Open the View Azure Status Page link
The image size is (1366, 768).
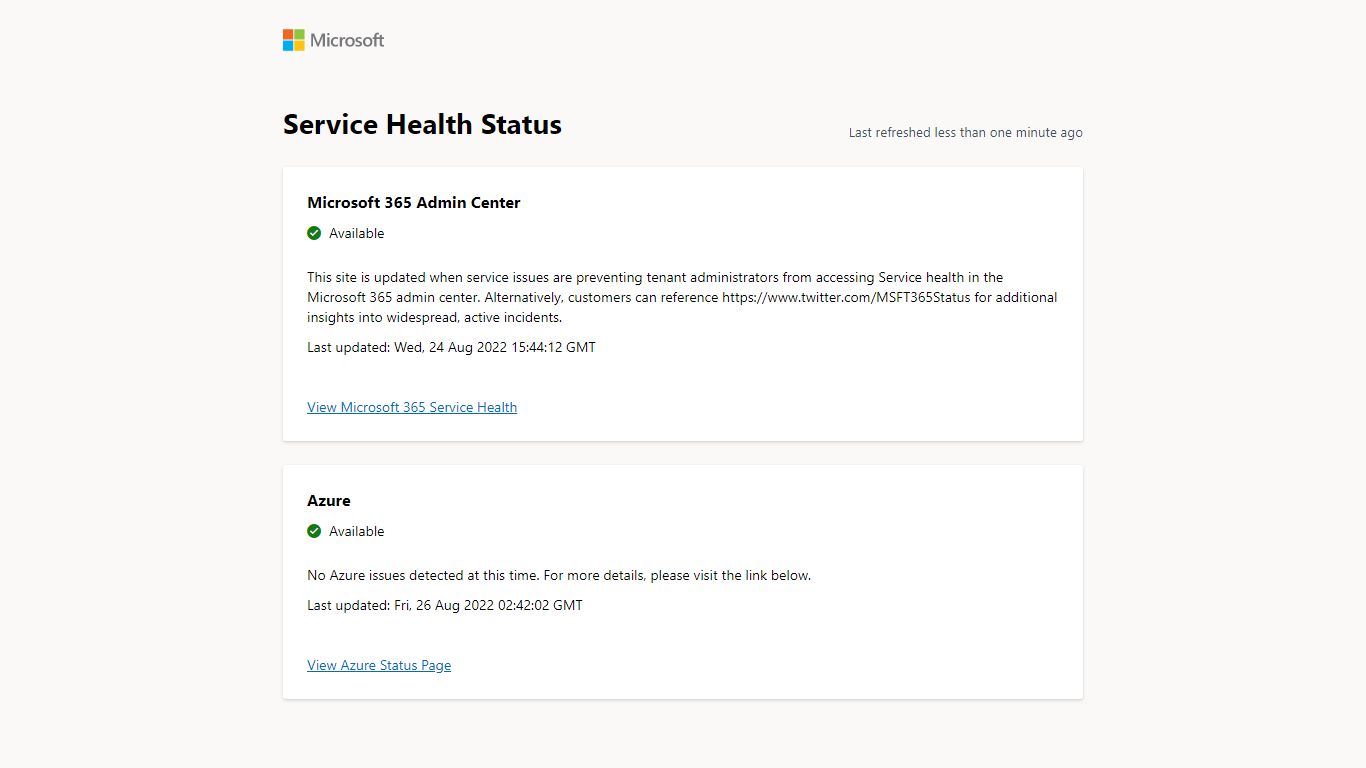[379, 665]
